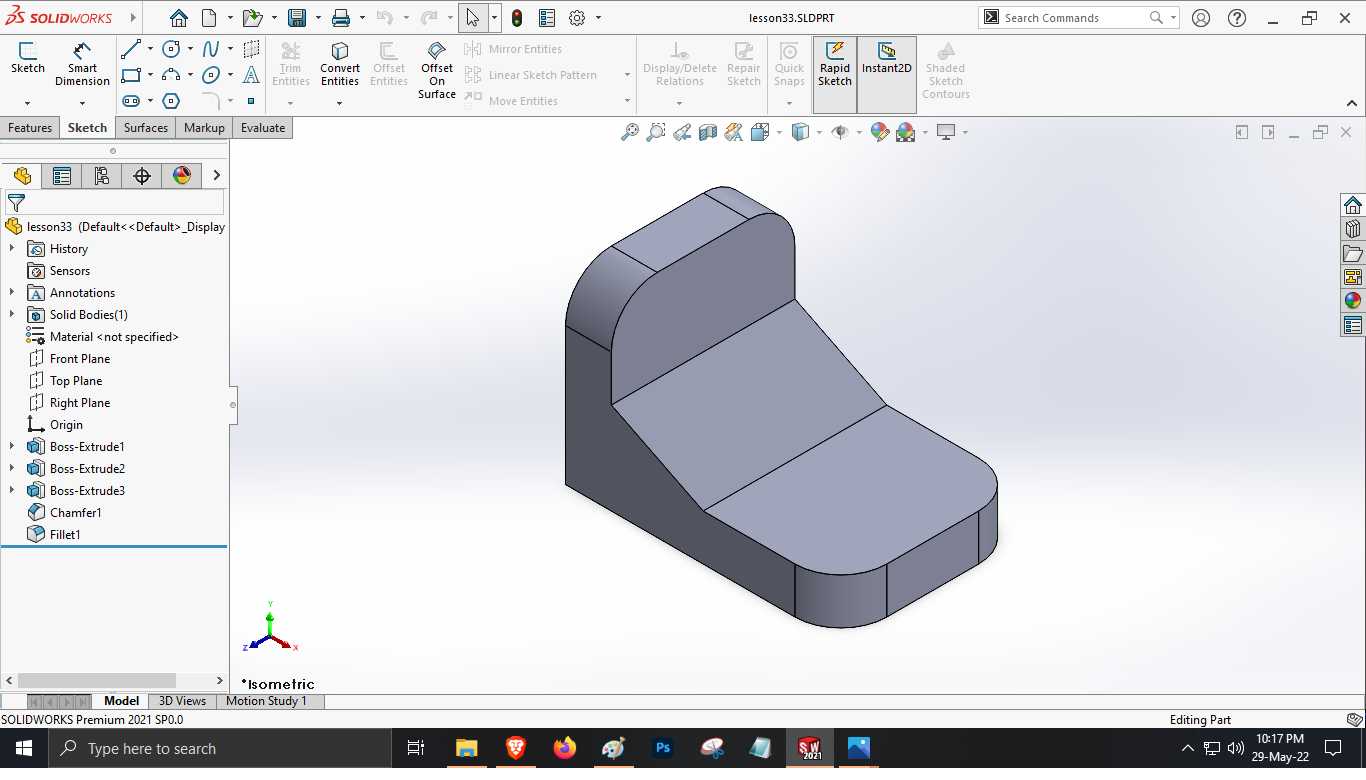This screenshot has height=780, width=1366.
Task: Open Photoshop from the taskbar
Action: coord(662,748)
